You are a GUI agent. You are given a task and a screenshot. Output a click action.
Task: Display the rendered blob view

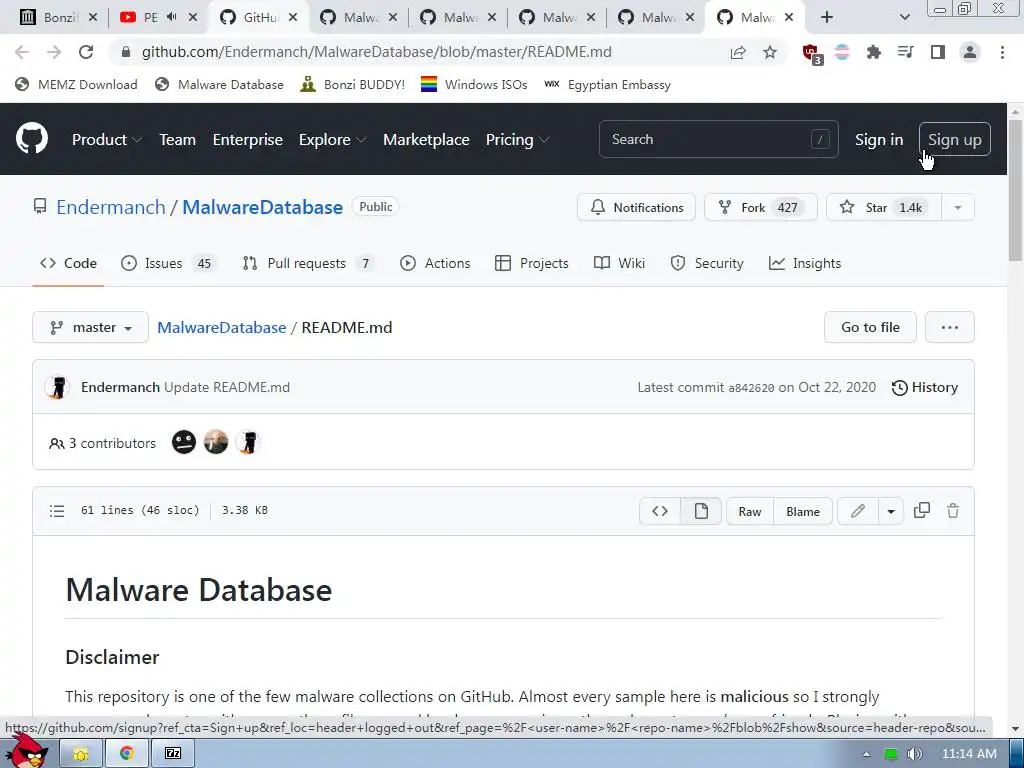tap(701, 511)
